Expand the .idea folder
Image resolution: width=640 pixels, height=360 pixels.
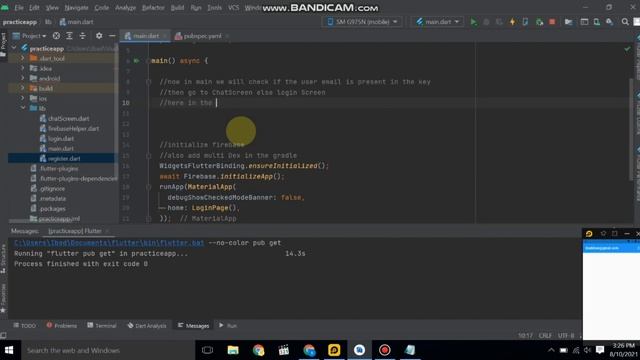pos(23,68)
